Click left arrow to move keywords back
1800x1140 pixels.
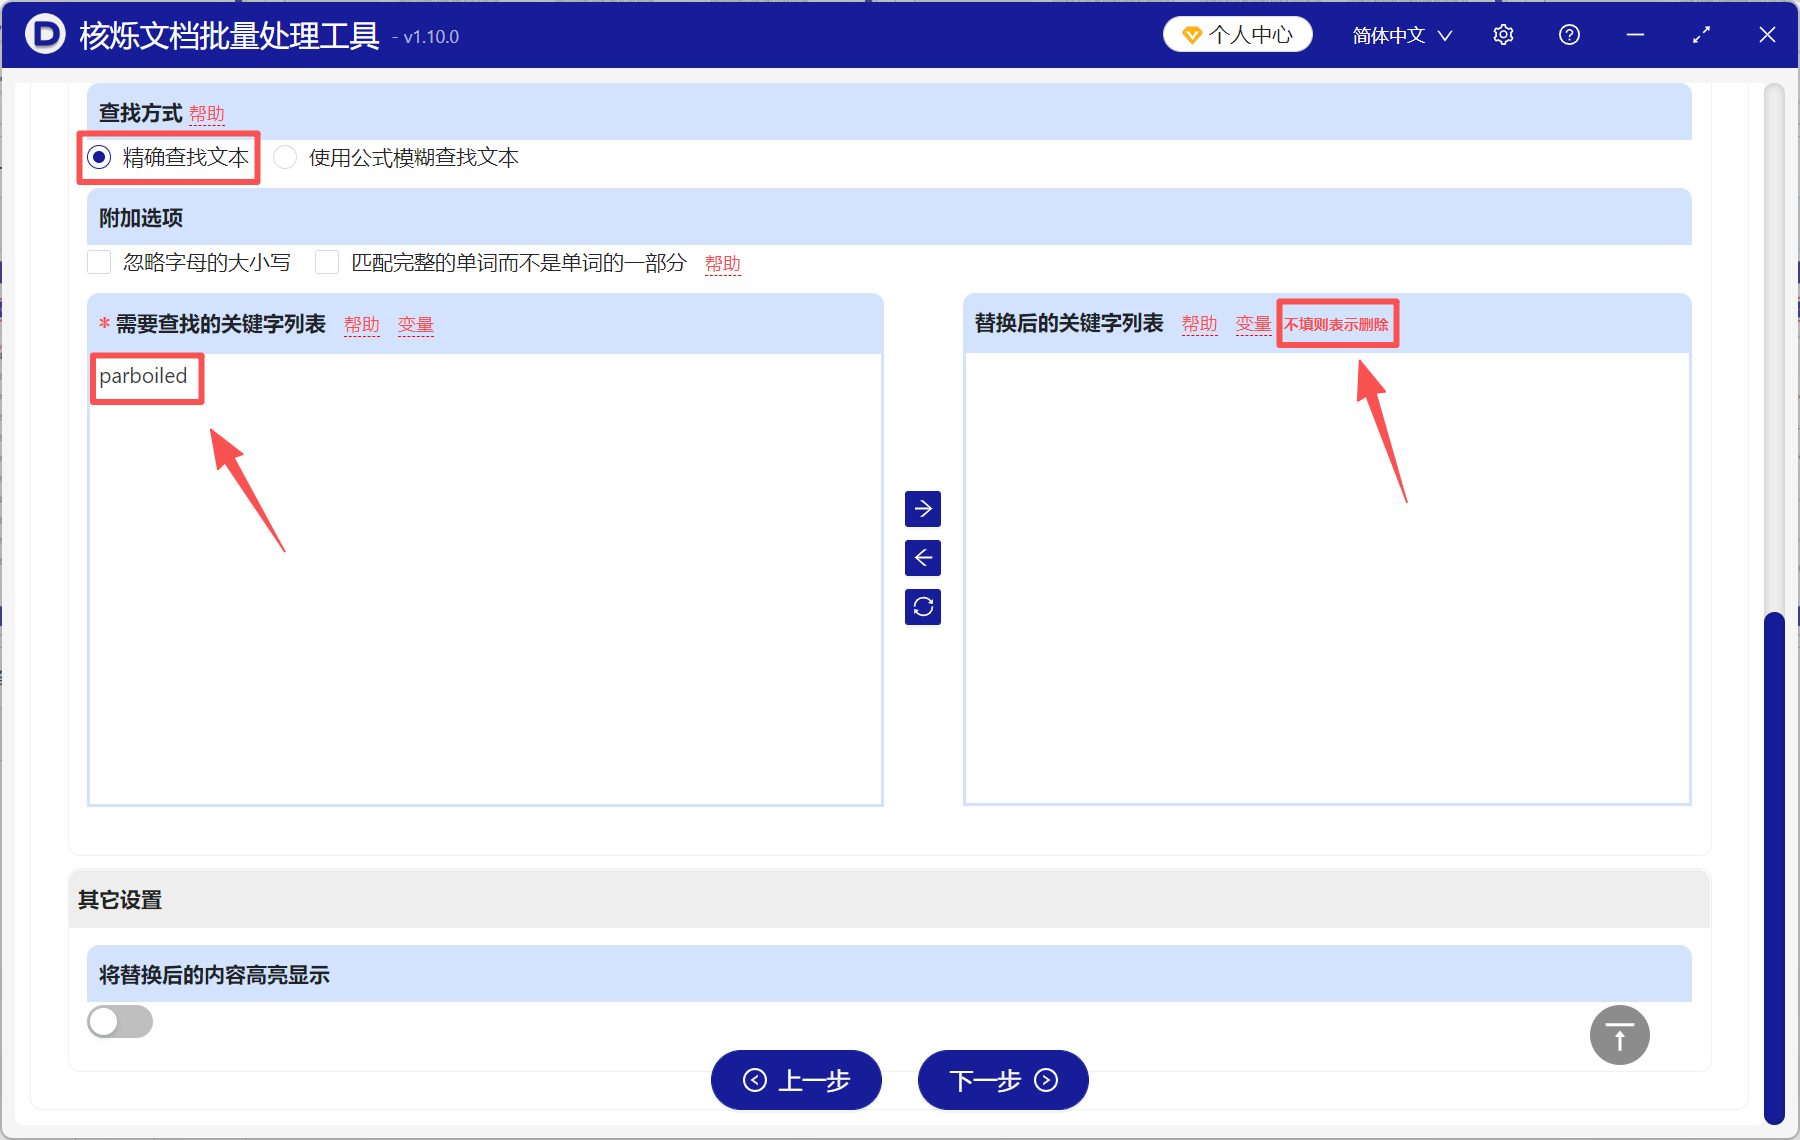point(923,558)
